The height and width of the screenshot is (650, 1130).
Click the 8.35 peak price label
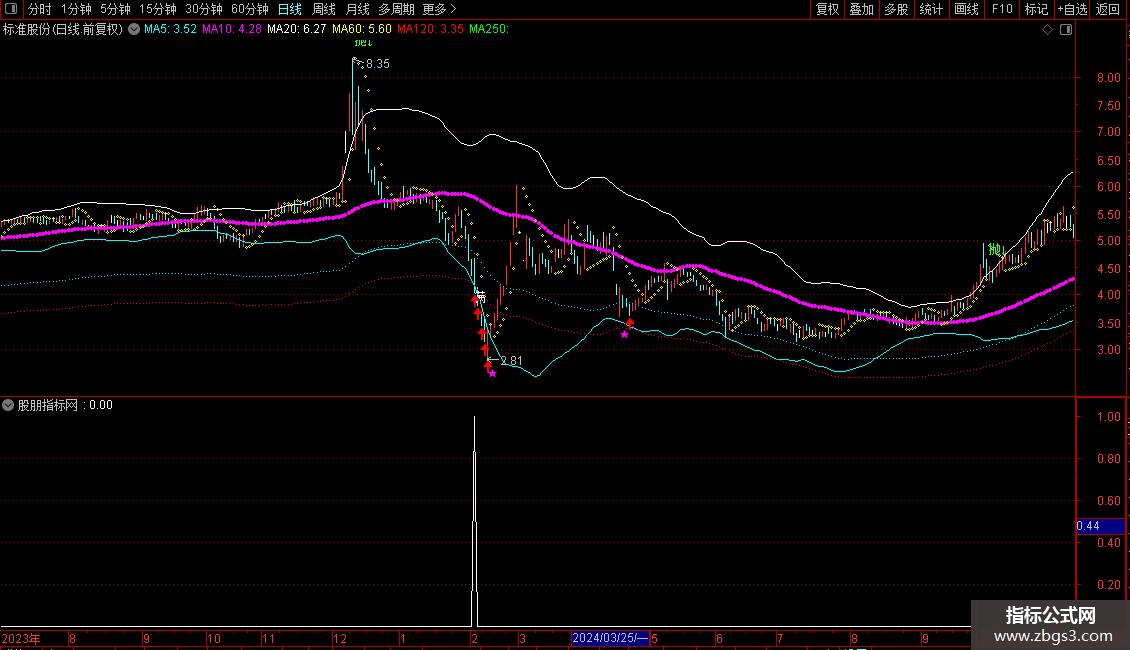377,64
